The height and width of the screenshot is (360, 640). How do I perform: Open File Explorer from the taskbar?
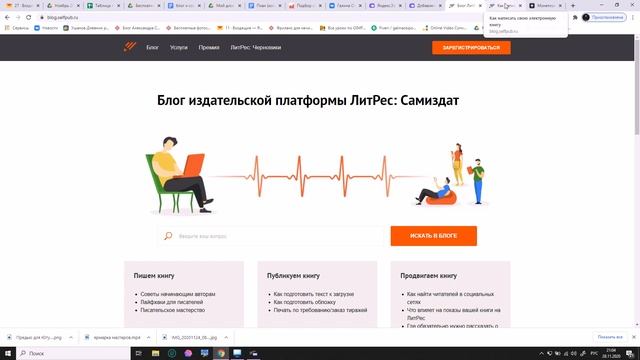click(156, 353)
